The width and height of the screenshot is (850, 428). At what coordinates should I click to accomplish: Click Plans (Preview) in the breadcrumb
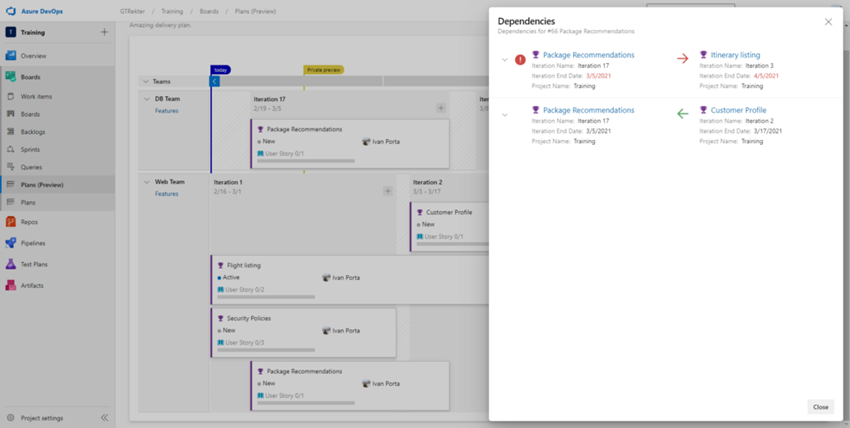click(255, 11)
